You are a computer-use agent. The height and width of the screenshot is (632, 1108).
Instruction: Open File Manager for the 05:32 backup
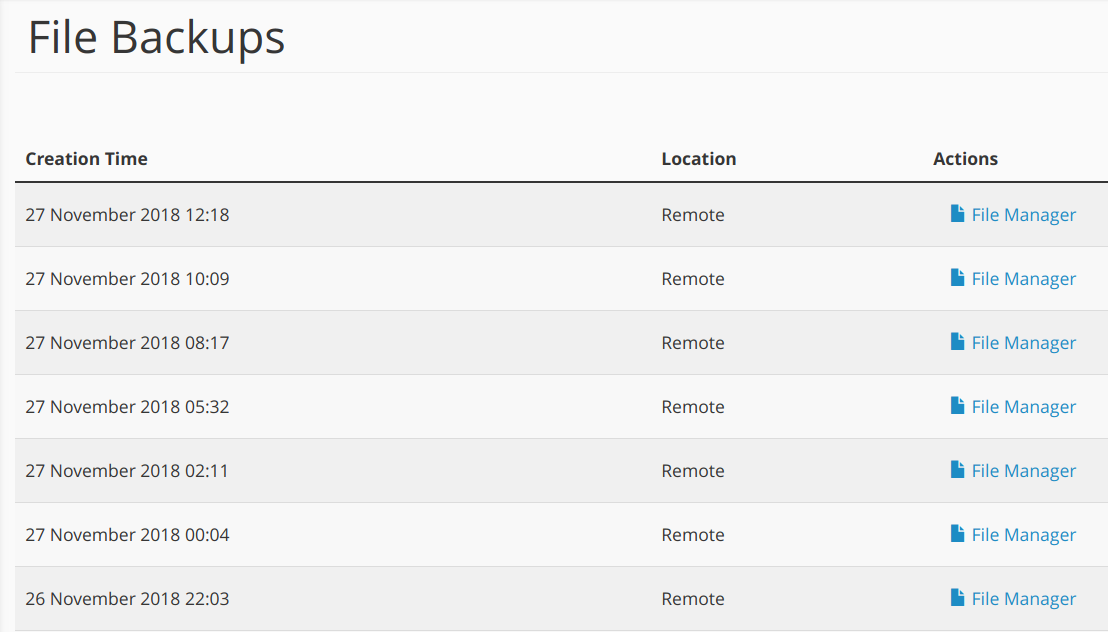coord(1023,407)
